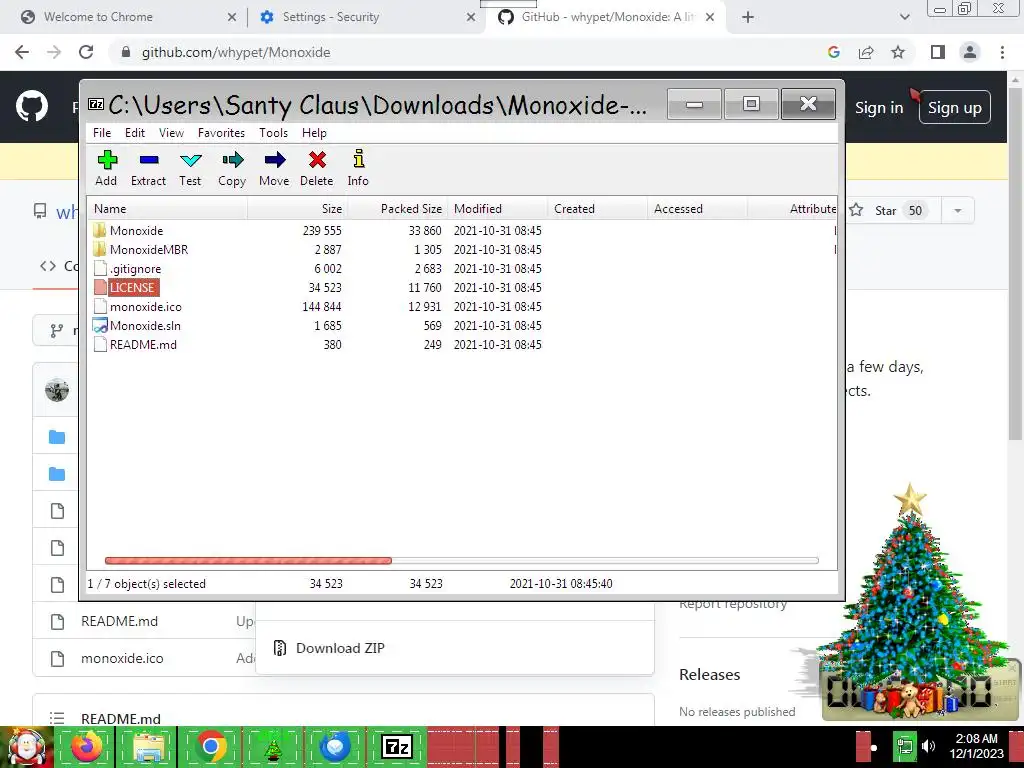This screenshot has height=768, width=1024.
Task: Close the Welcome to Chrome tab
Action: point(232,17)
